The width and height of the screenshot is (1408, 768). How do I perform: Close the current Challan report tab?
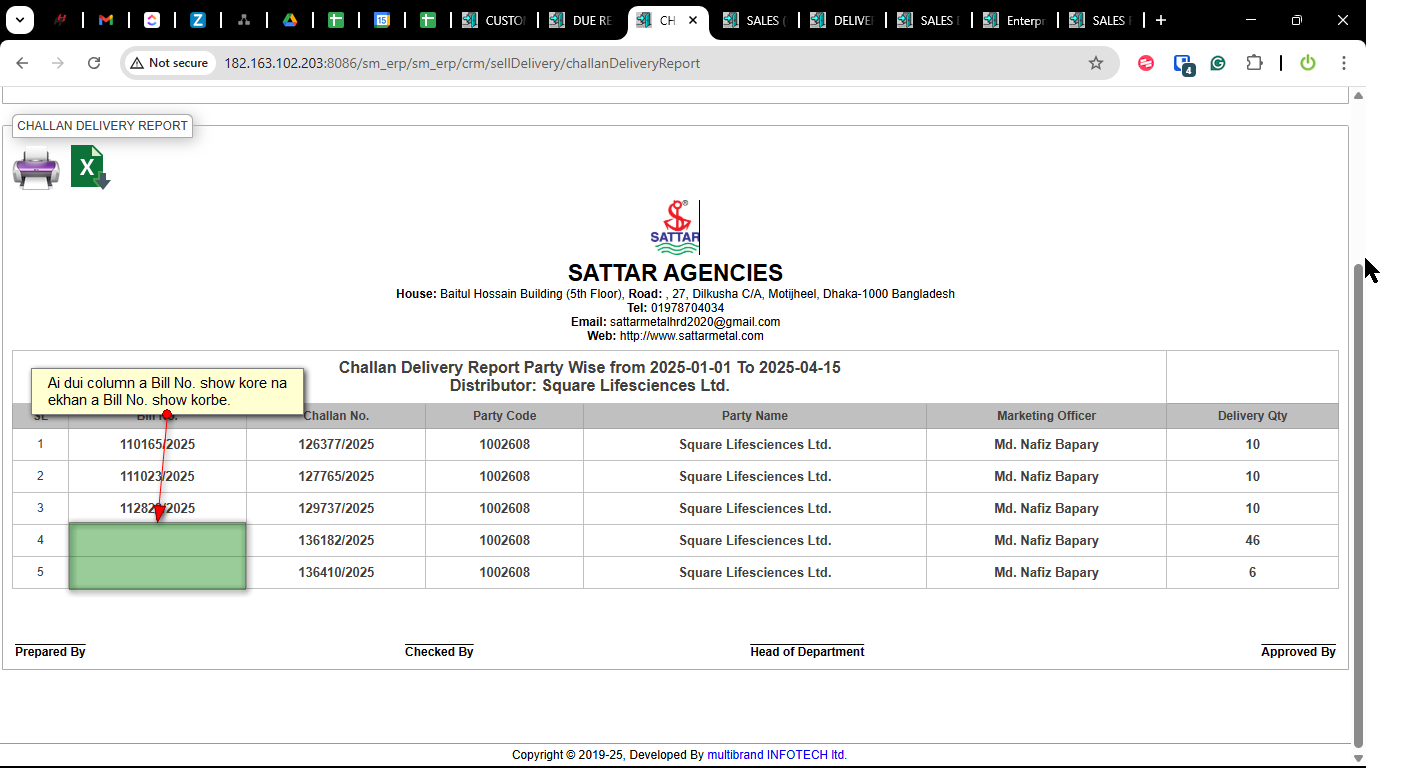693,20
